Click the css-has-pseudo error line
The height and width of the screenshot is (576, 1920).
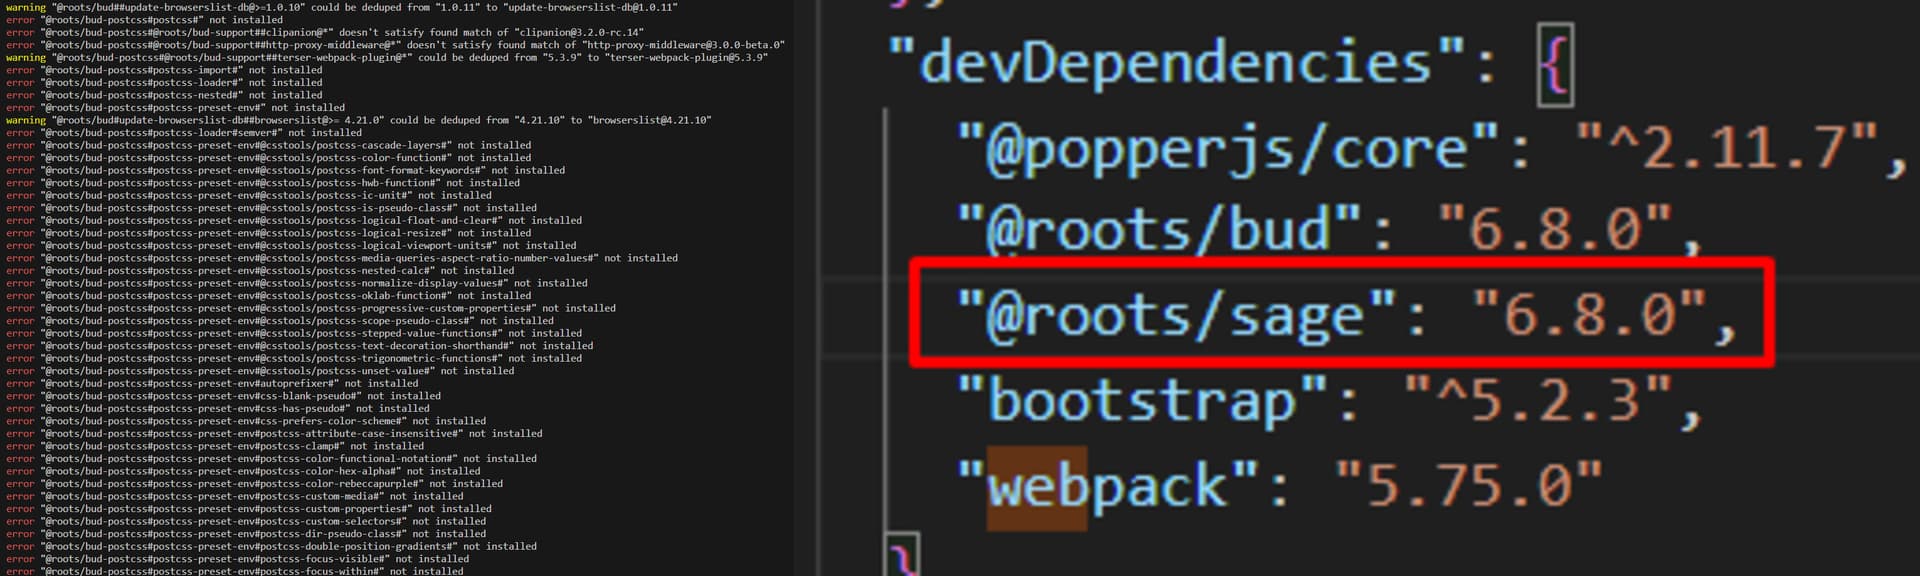coord(218,408)
